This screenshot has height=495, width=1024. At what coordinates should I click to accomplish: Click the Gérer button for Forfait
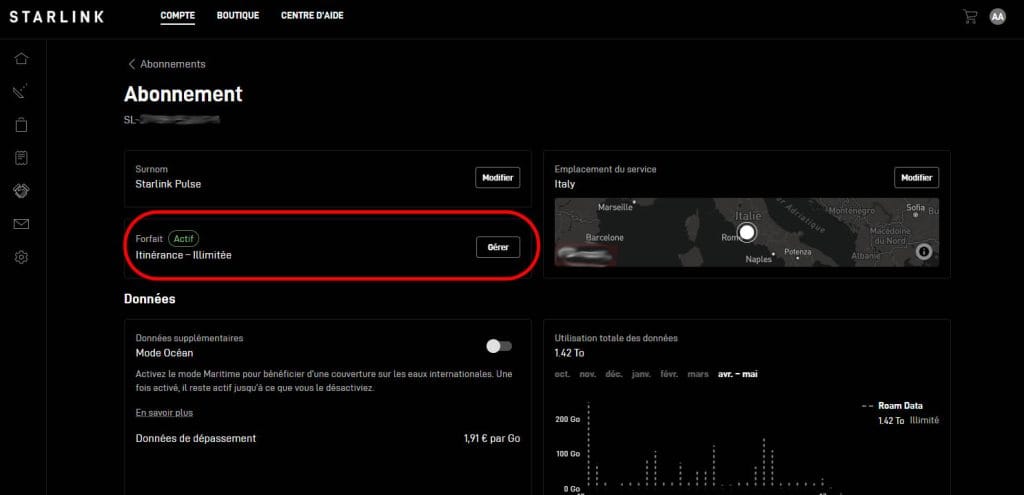tap(498, 248)
